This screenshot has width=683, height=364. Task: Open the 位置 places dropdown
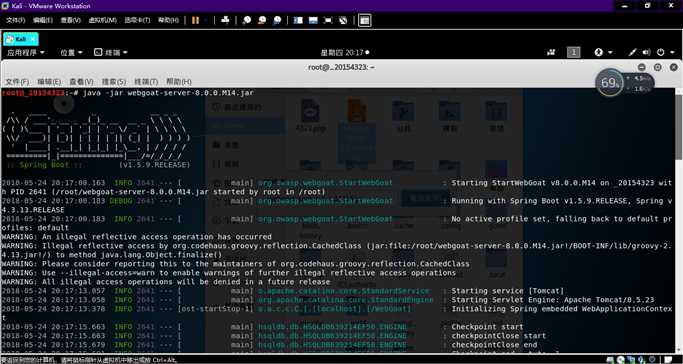(71, 53)
